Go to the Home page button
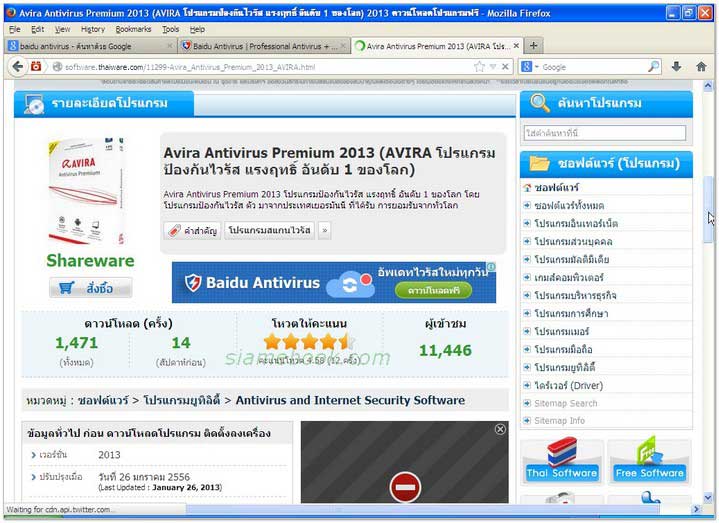This screenshot has height=523, width=719. coord(701,66)
